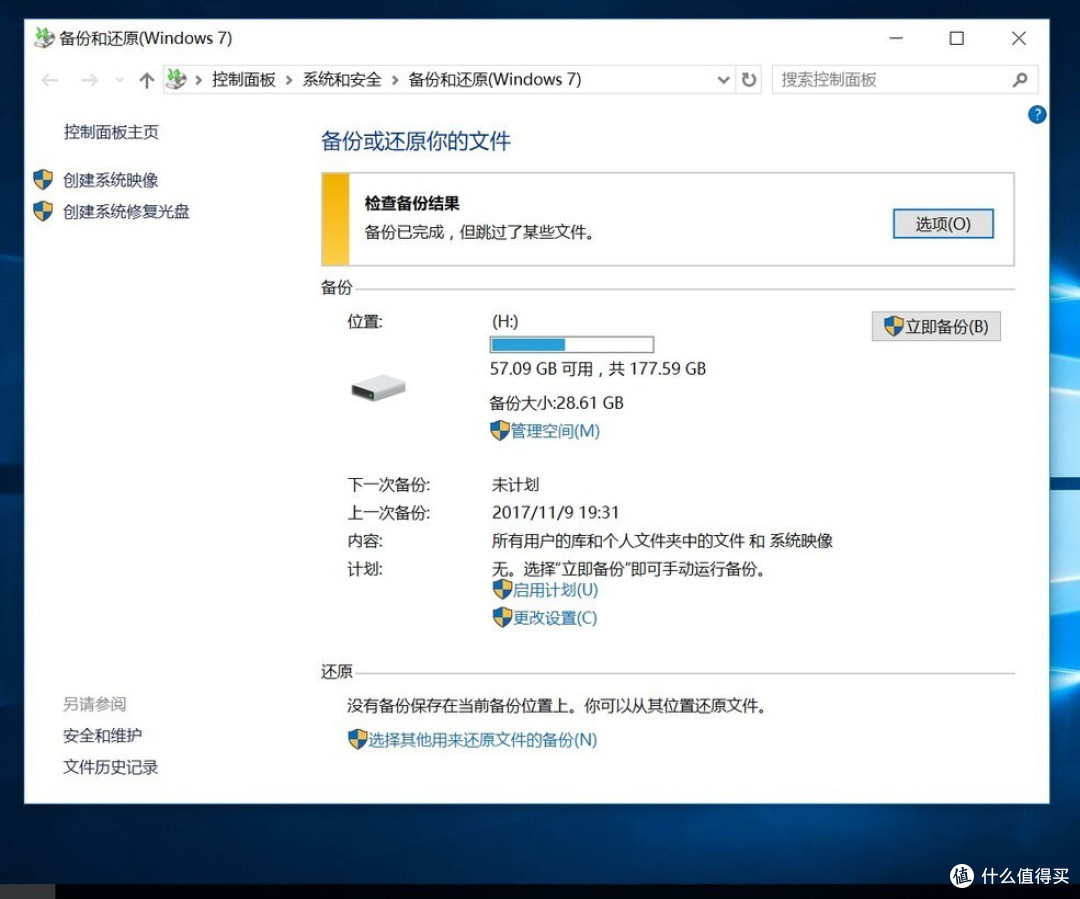Image resolution: width=1080 pixels, height=899 pixels.
Task: Click the search magnifier icon
Action: click(1020, 80)
